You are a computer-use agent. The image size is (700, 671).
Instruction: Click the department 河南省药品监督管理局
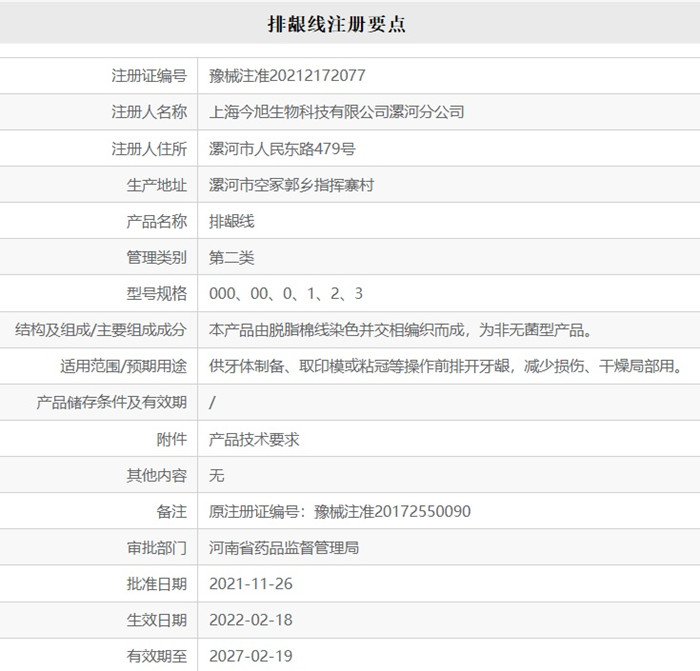coord(284,547)
